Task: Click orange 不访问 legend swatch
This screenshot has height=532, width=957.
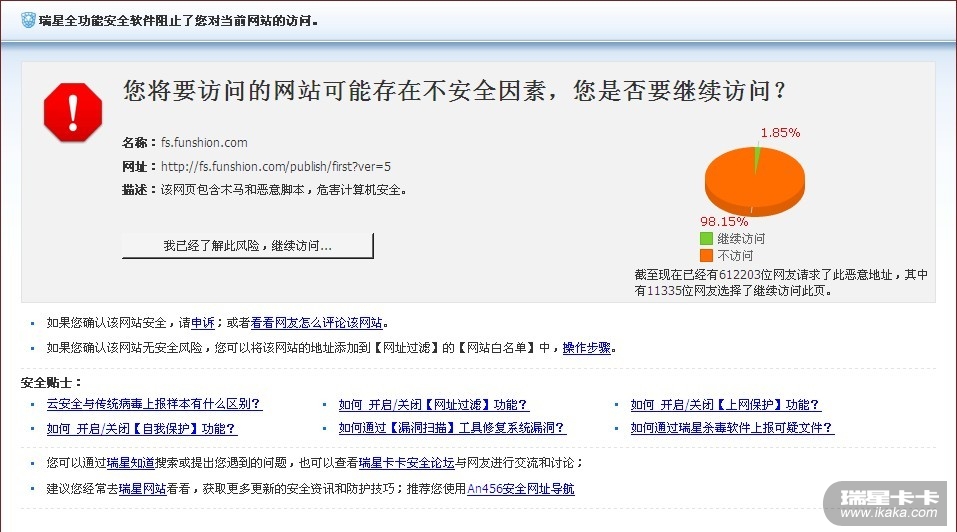Action: [x=706, y=256]
